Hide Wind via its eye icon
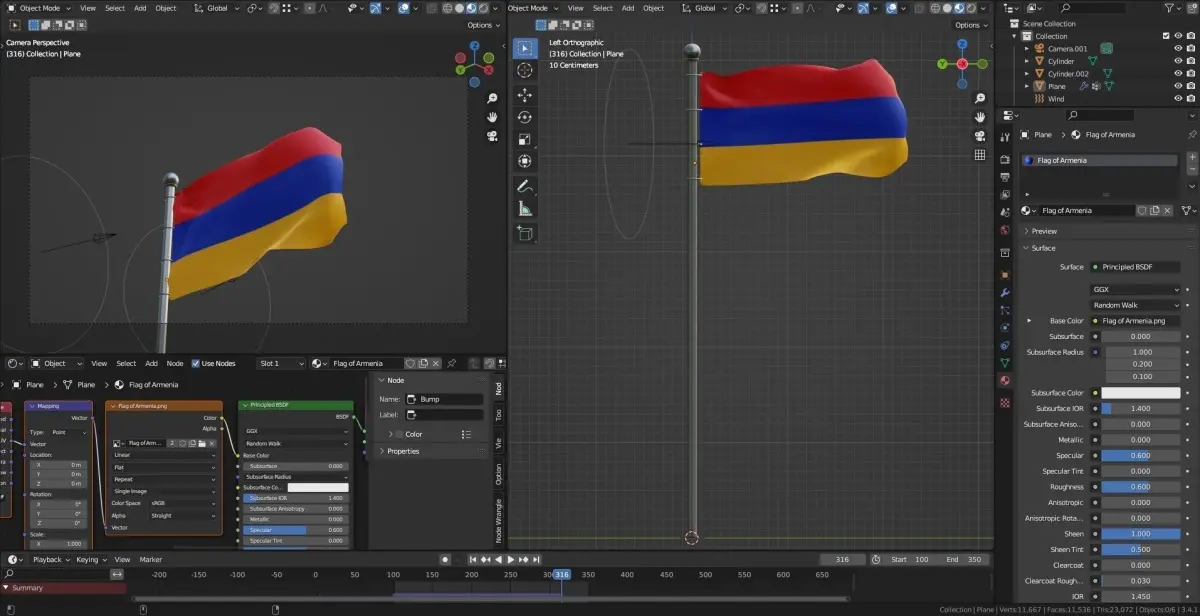The height and width of the screenshot is (616, 1200). (1178, 99)
